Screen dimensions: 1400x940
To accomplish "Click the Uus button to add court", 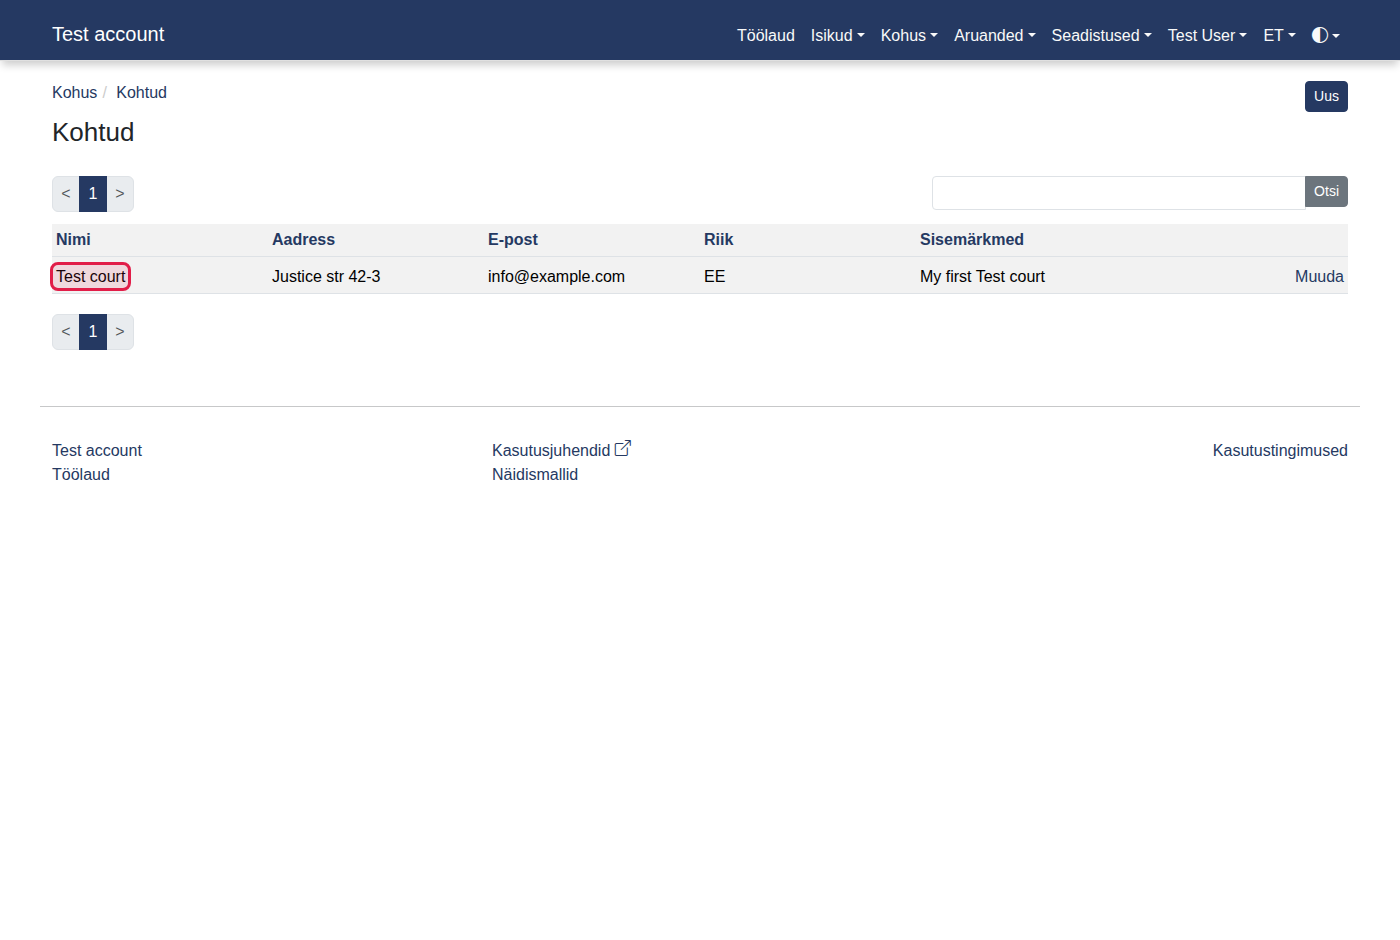I will tap(1326, 96).
